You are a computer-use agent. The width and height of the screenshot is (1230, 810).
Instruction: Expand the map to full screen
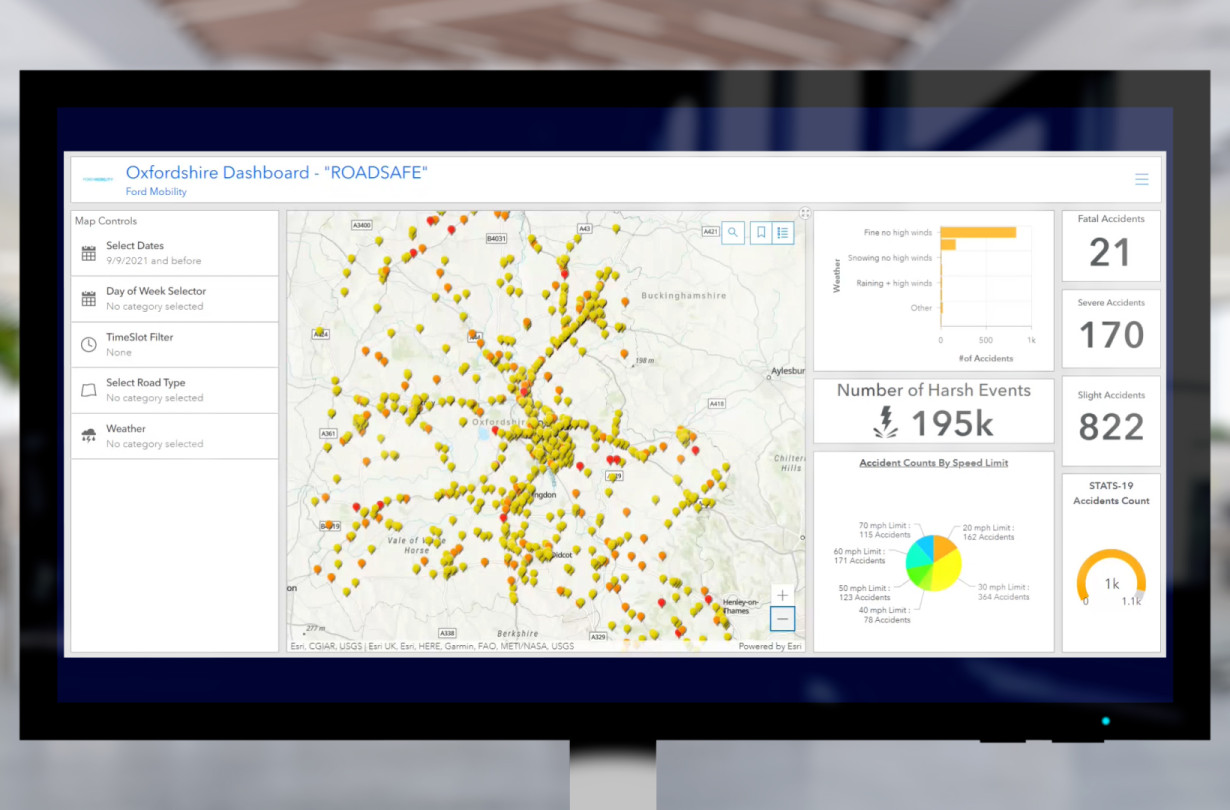tap(804, 213)
